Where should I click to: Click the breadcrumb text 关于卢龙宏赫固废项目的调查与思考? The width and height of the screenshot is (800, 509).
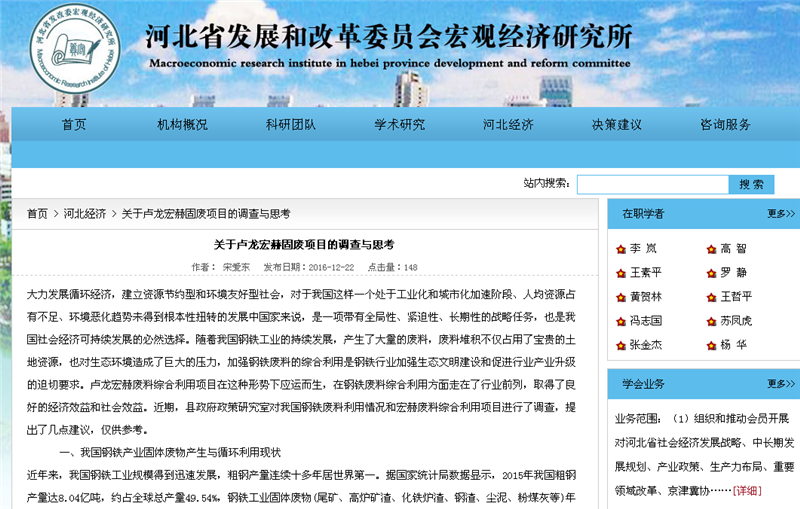[x=206, y=214]
